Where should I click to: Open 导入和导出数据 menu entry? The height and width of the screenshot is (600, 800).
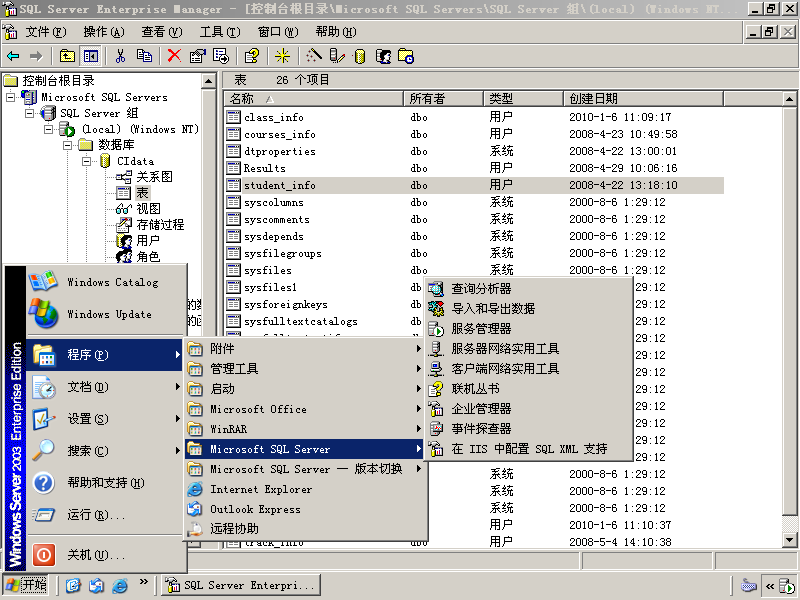(x=529, y=309)
